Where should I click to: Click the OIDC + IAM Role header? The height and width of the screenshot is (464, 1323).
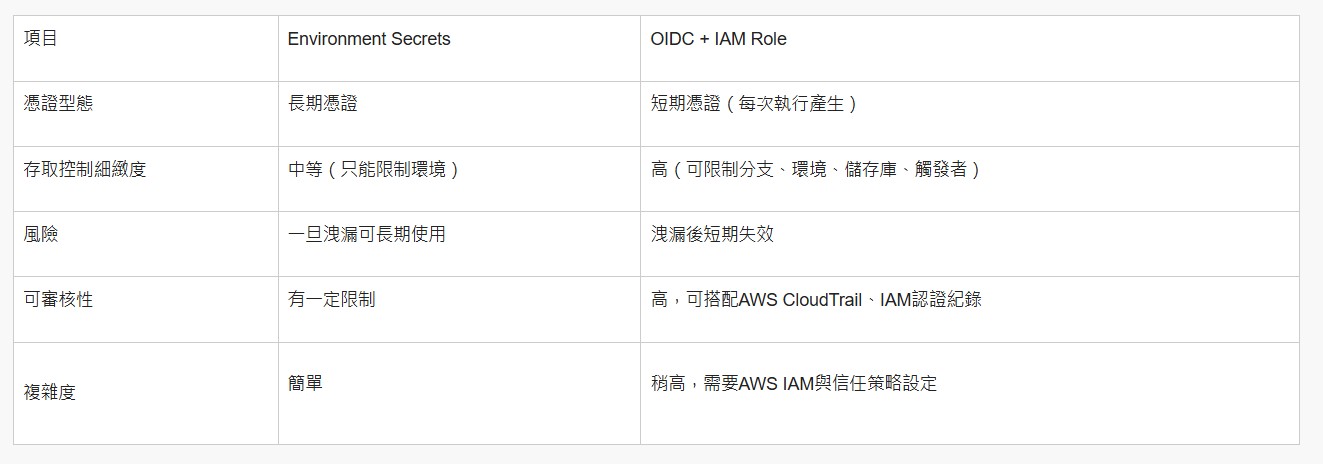(x=969, y=48)
